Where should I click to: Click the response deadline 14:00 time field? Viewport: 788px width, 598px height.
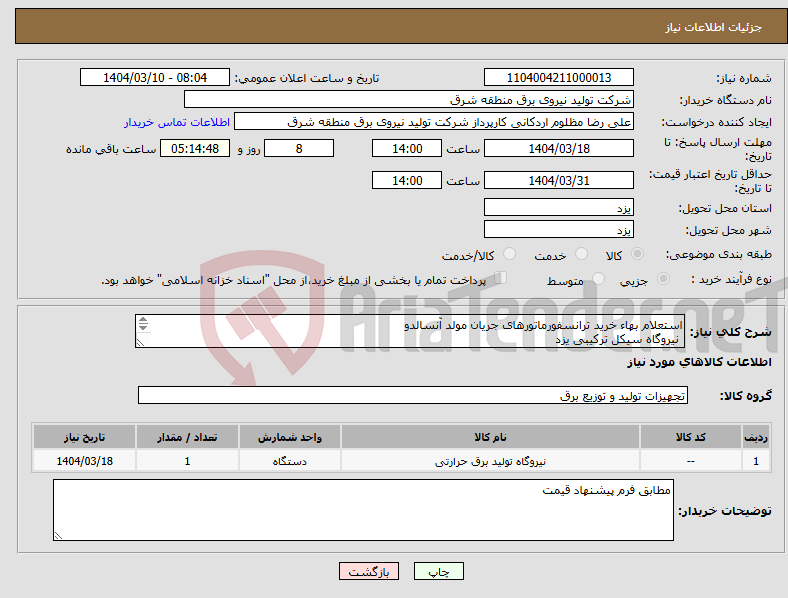(407, 148)
